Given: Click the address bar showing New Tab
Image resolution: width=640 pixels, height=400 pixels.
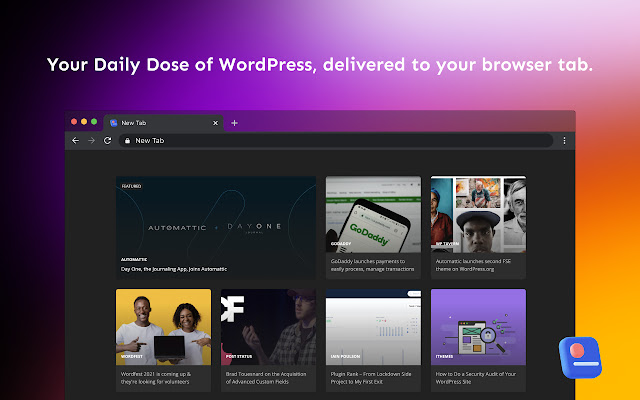Looking at the screenshot, I should (x=336, y=140).
